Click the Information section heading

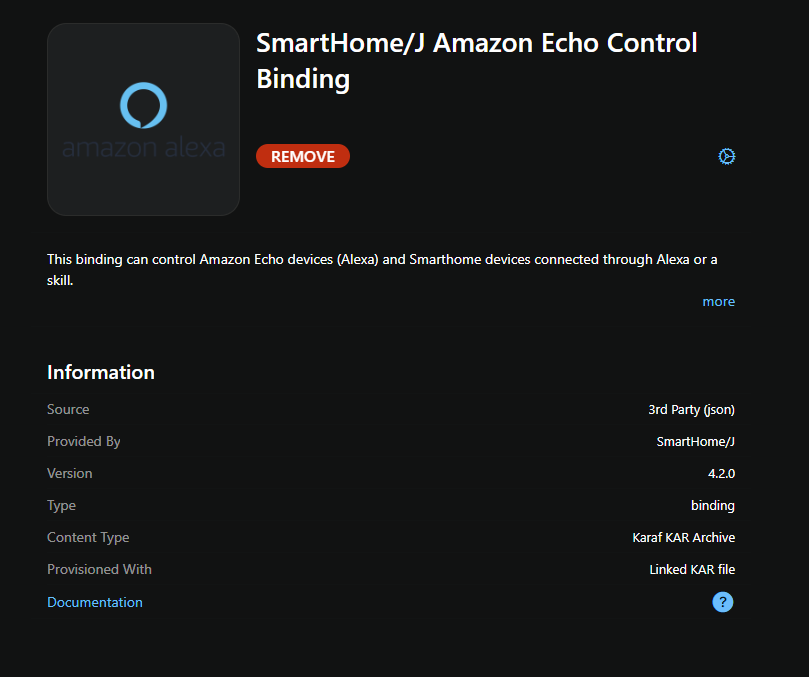click(101, 372)
